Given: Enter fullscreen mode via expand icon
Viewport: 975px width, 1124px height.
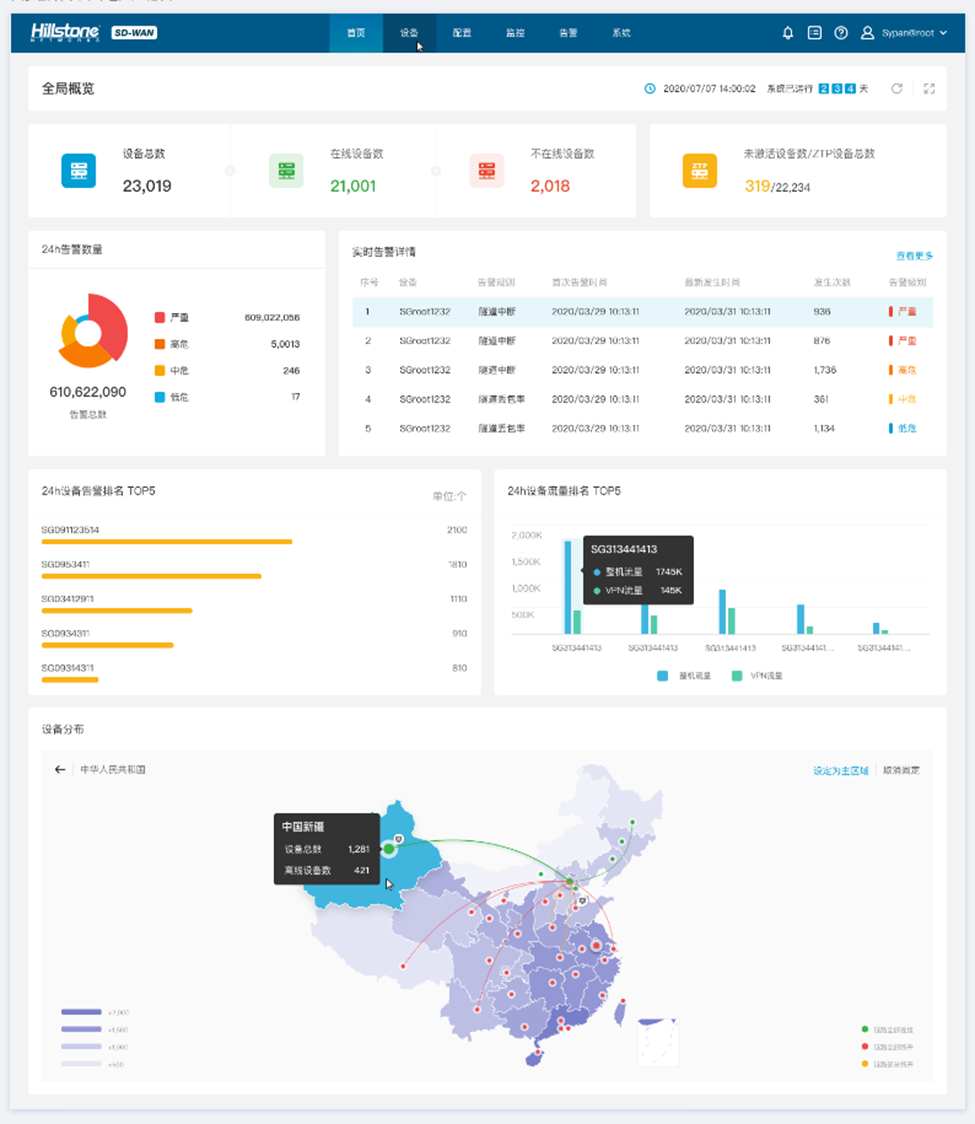Looking at the screenshot, I should (x=929, y=89).
